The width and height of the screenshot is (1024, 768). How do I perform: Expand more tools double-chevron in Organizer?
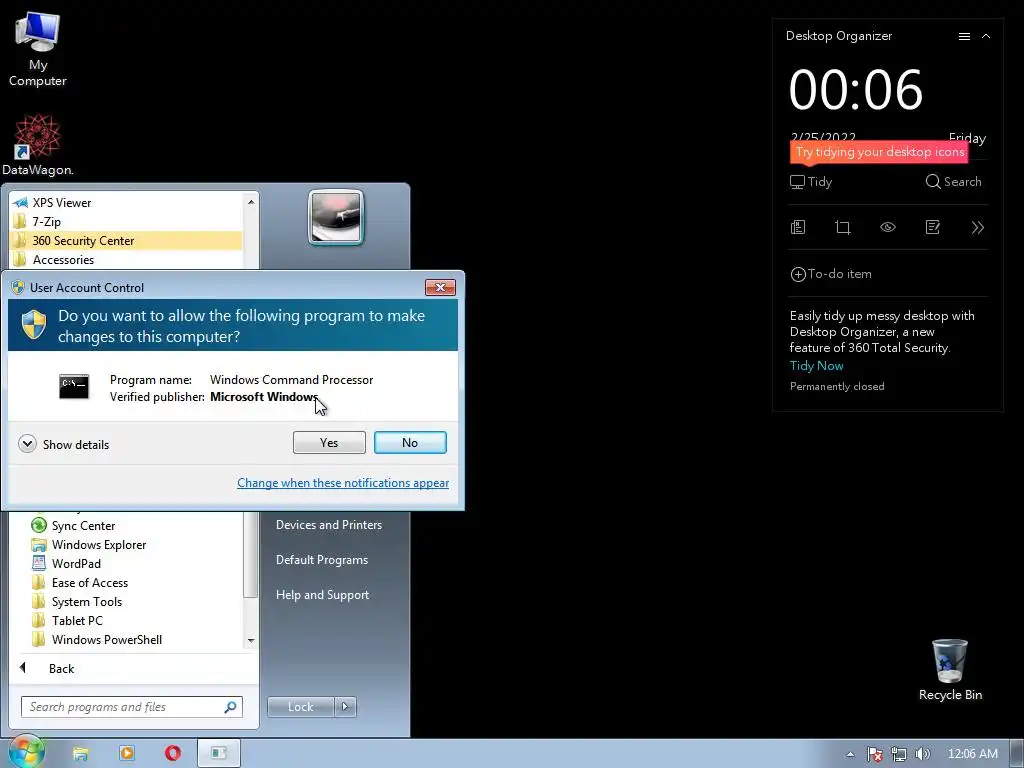point(978,227)
